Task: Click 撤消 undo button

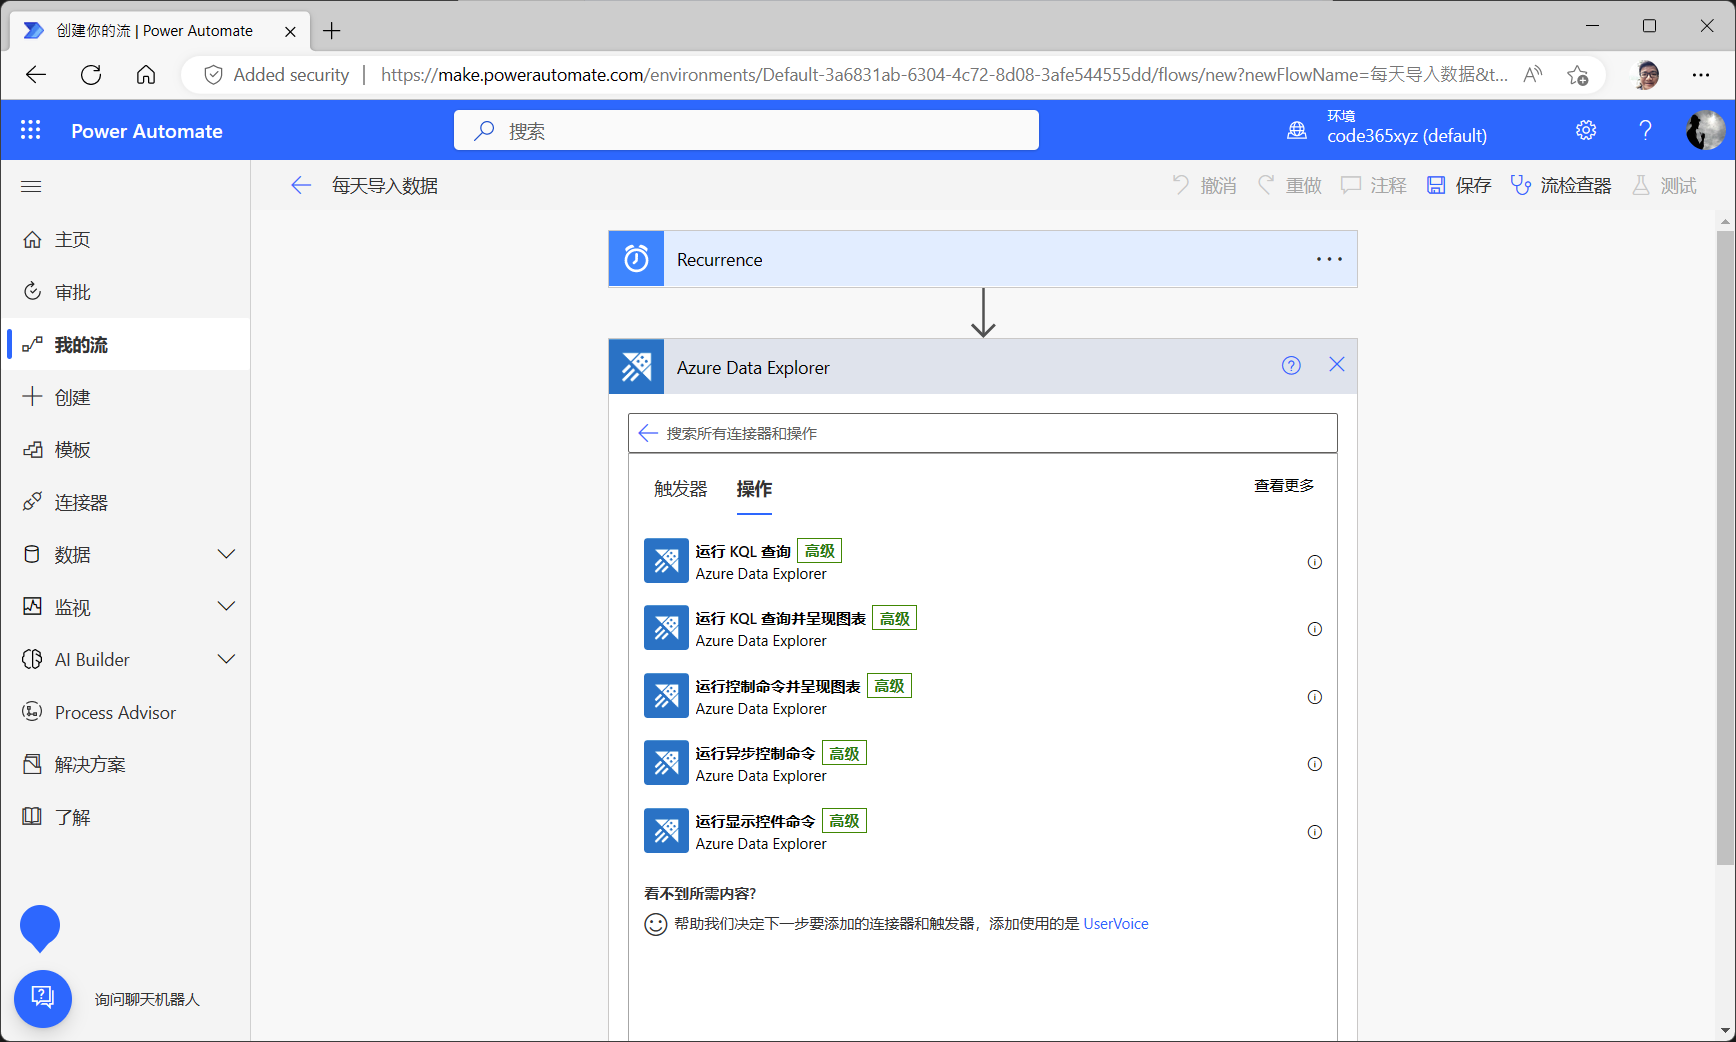Action: (x=1204, y=185)
